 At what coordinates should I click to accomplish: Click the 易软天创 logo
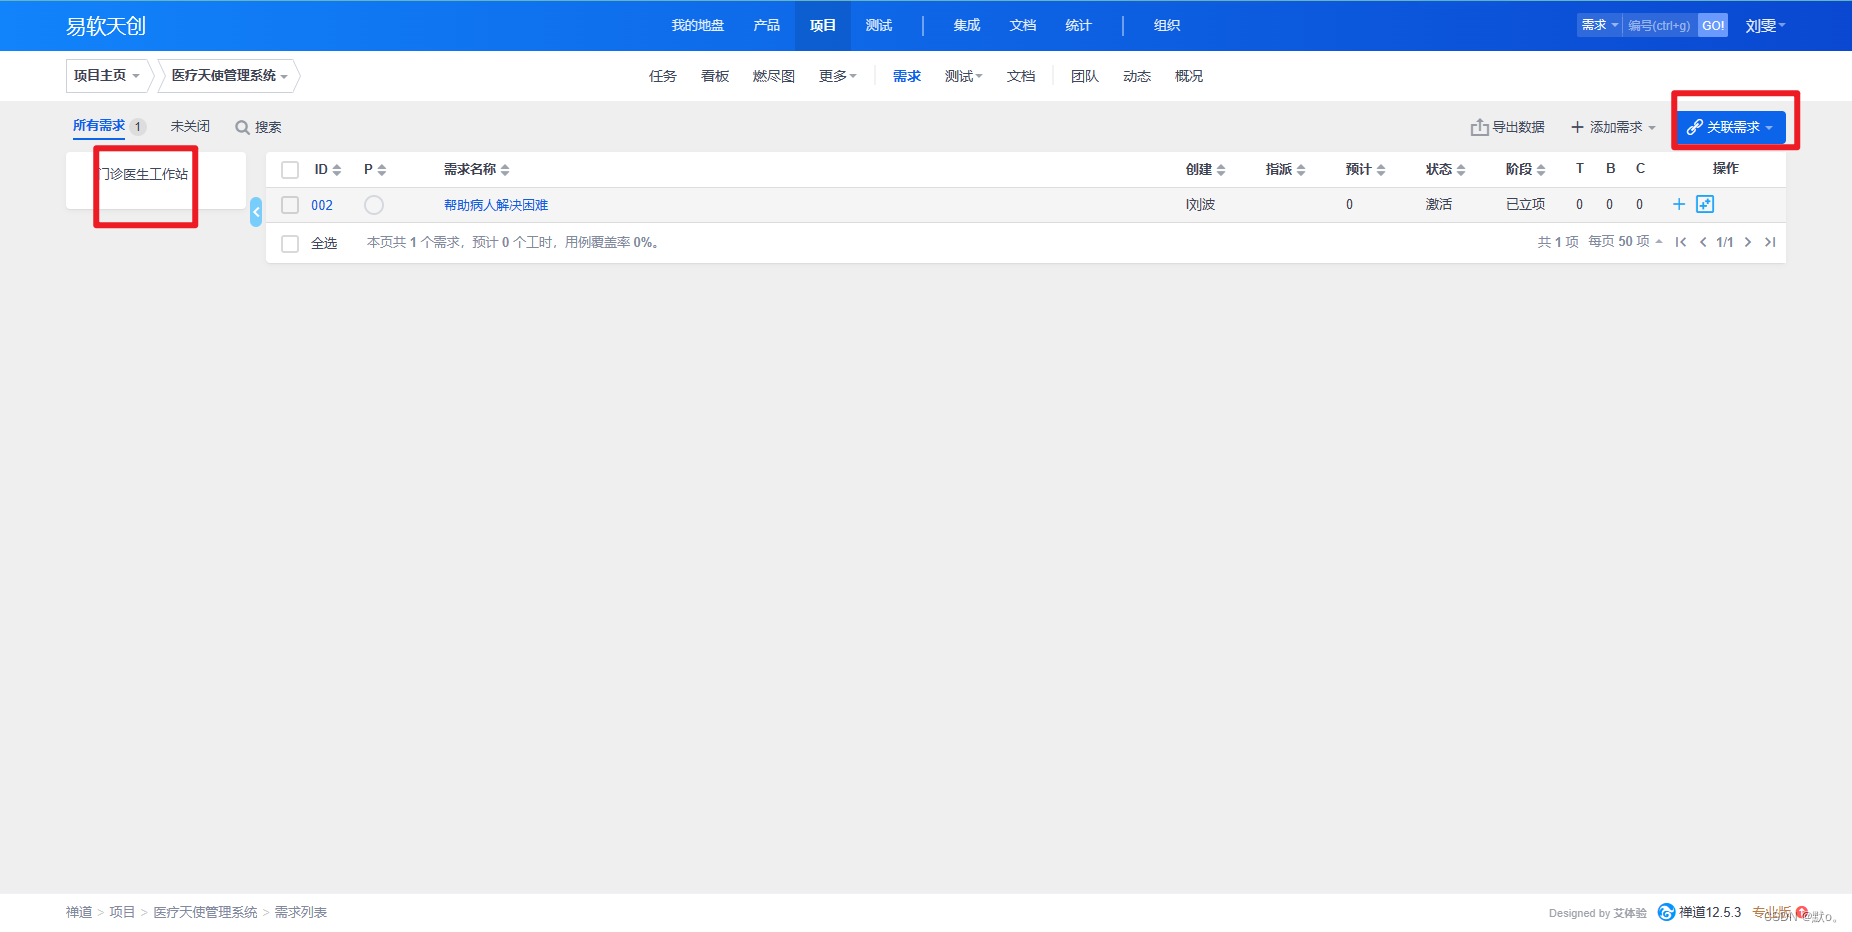click(x=106, y=26)
